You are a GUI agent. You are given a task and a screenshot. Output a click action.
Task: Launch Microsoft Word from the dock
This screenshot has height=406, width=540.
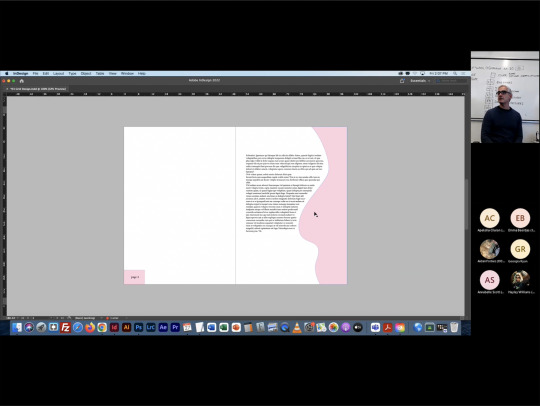211,327
